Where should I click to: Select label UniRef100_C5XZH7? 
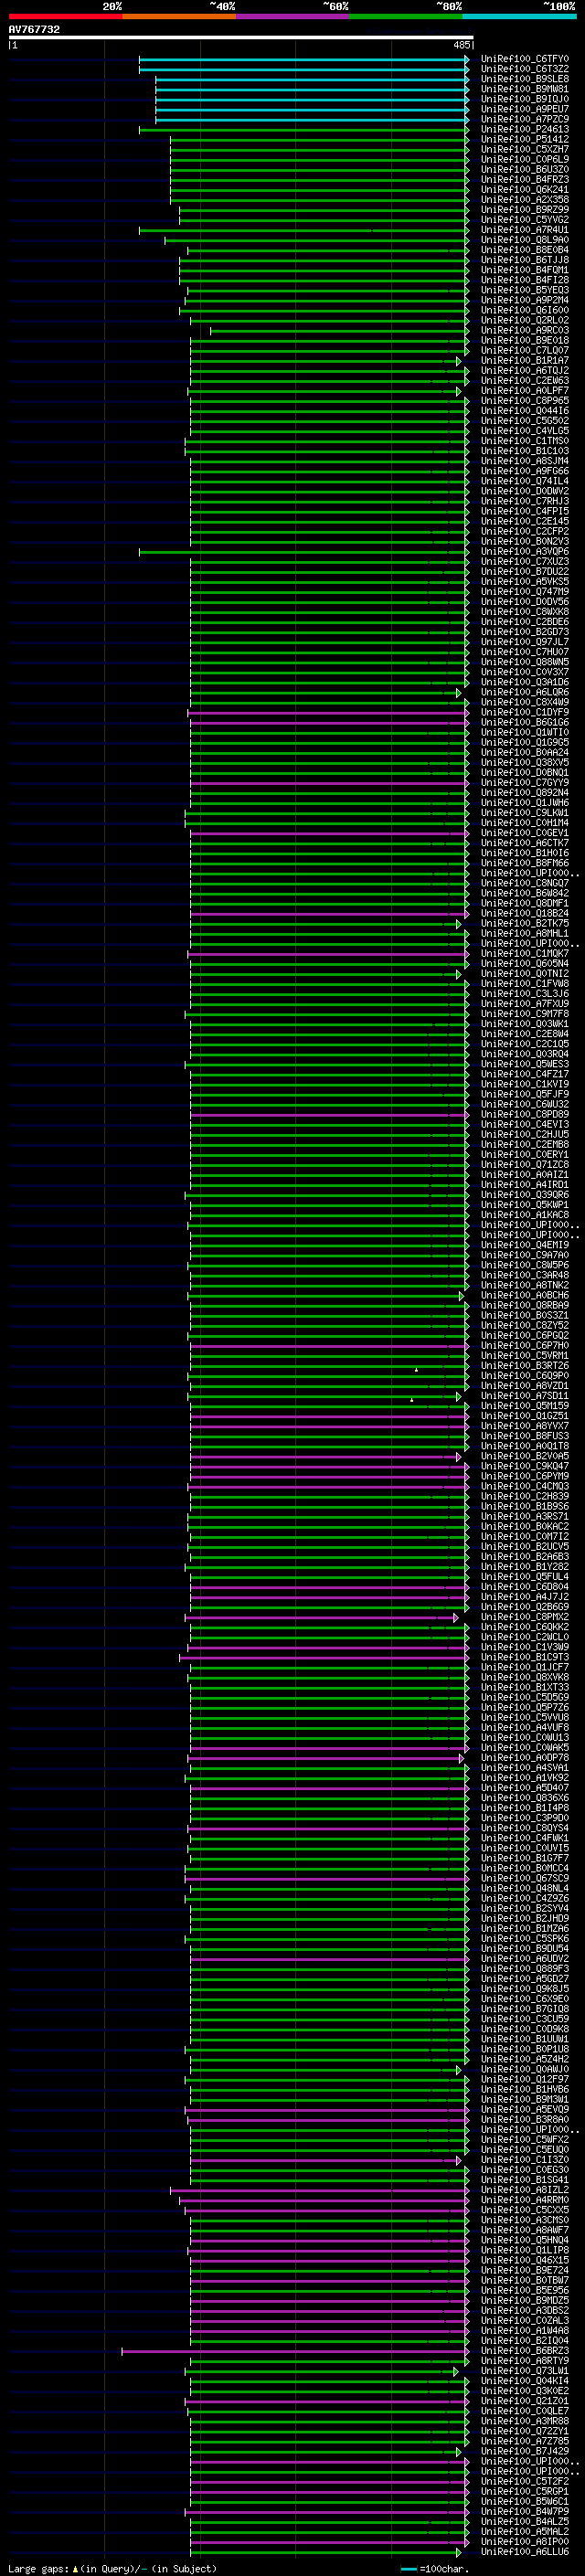(x=524, y=149)
